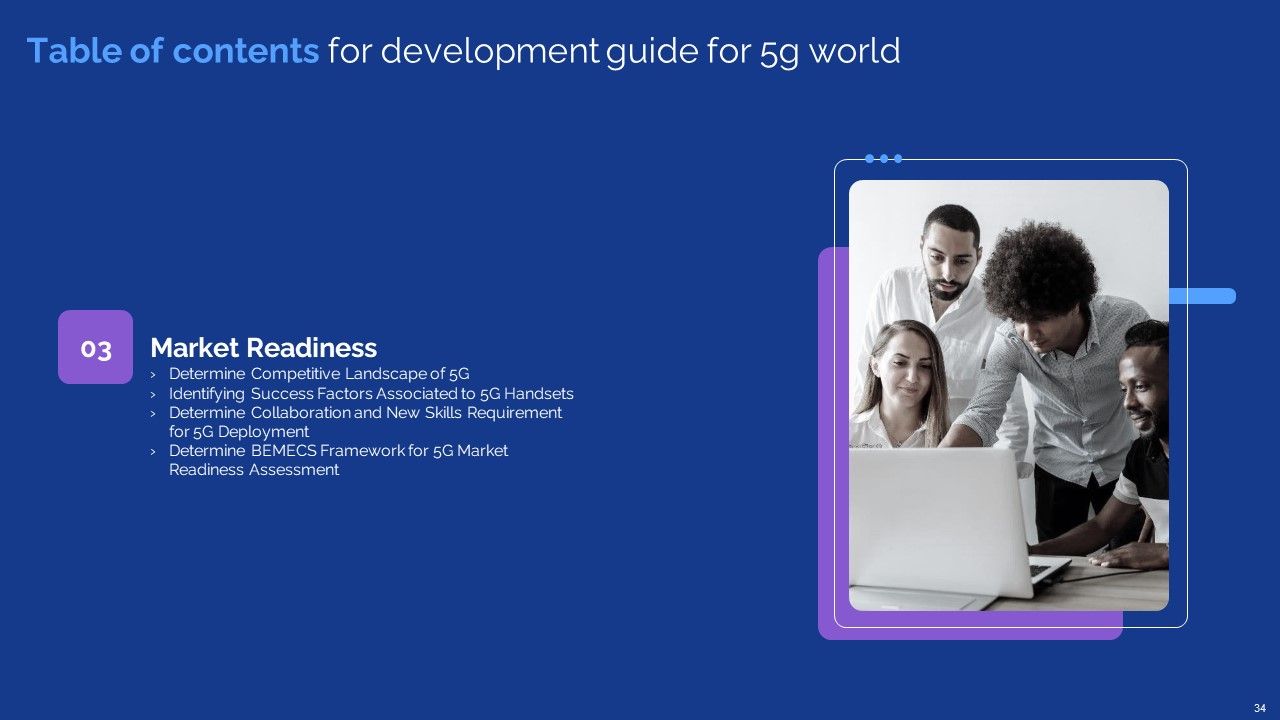This screenshot has width=1280, height=720.
Task: Select 'Determine Competitive Landscape of 5G' bullet
Action: [x=319, y=374]
